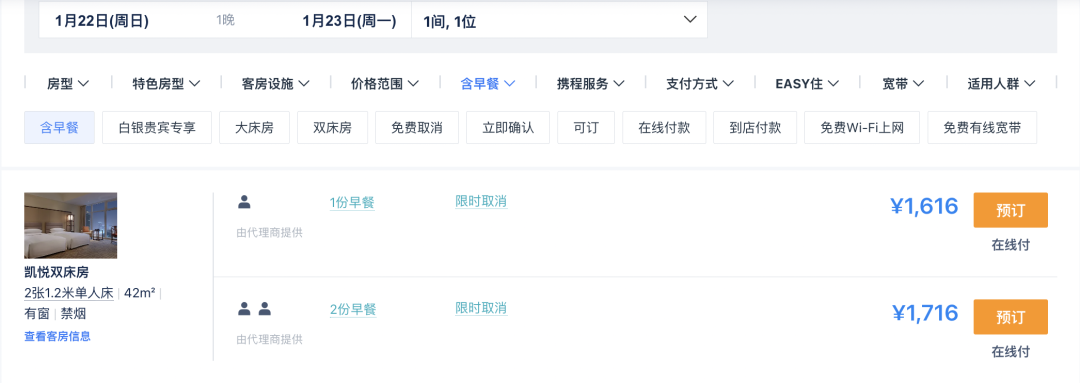Viewport: 1080px width, 383px height.
Task: View 限时取消 policy for ¥1,616 rate
Action: (x=481, y=202)
